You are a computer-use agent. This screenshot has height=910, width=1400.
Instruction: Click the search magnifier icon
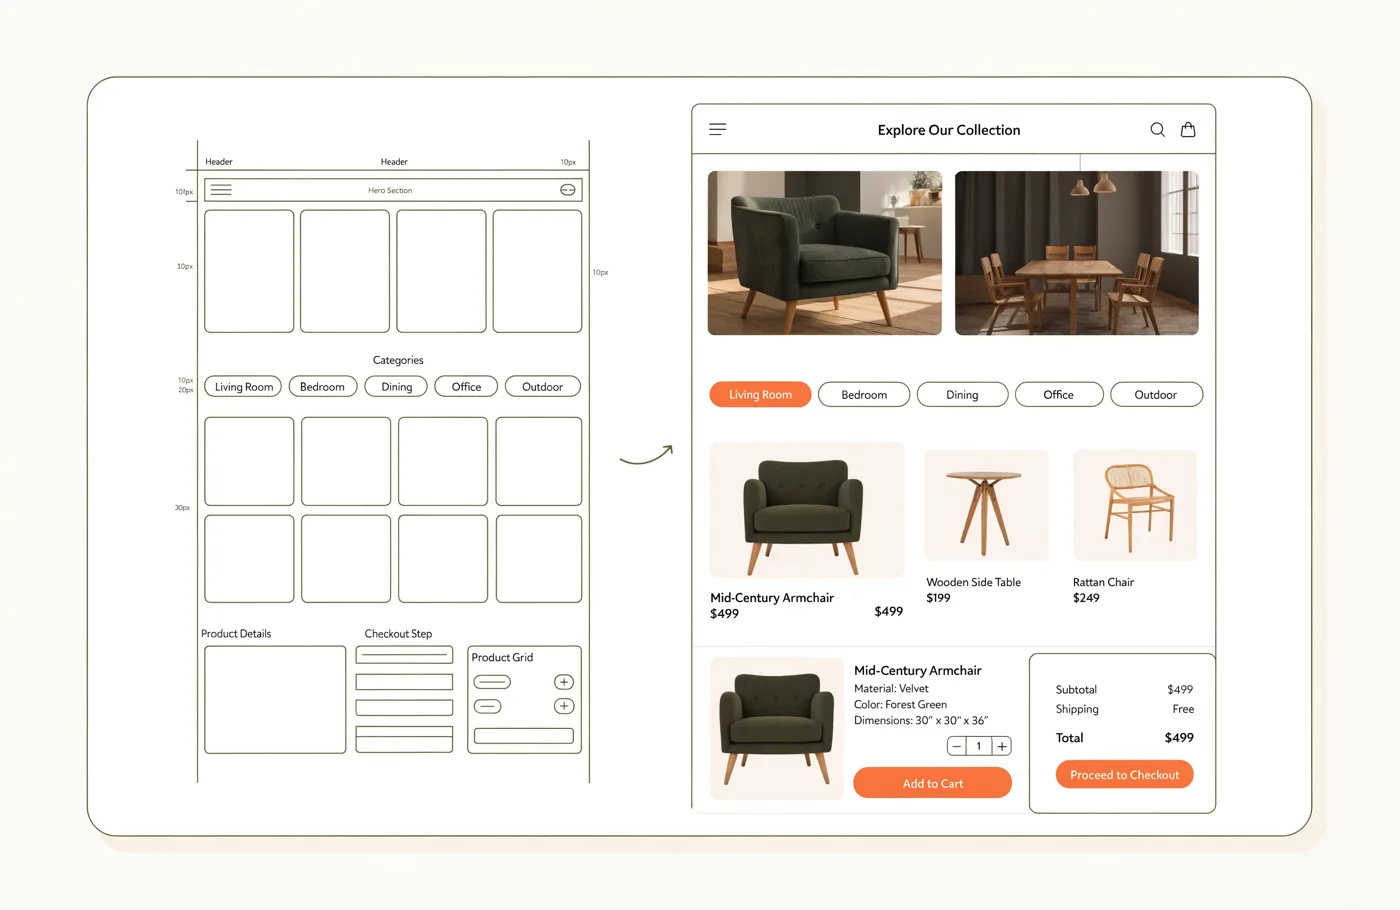(1158, 130)
